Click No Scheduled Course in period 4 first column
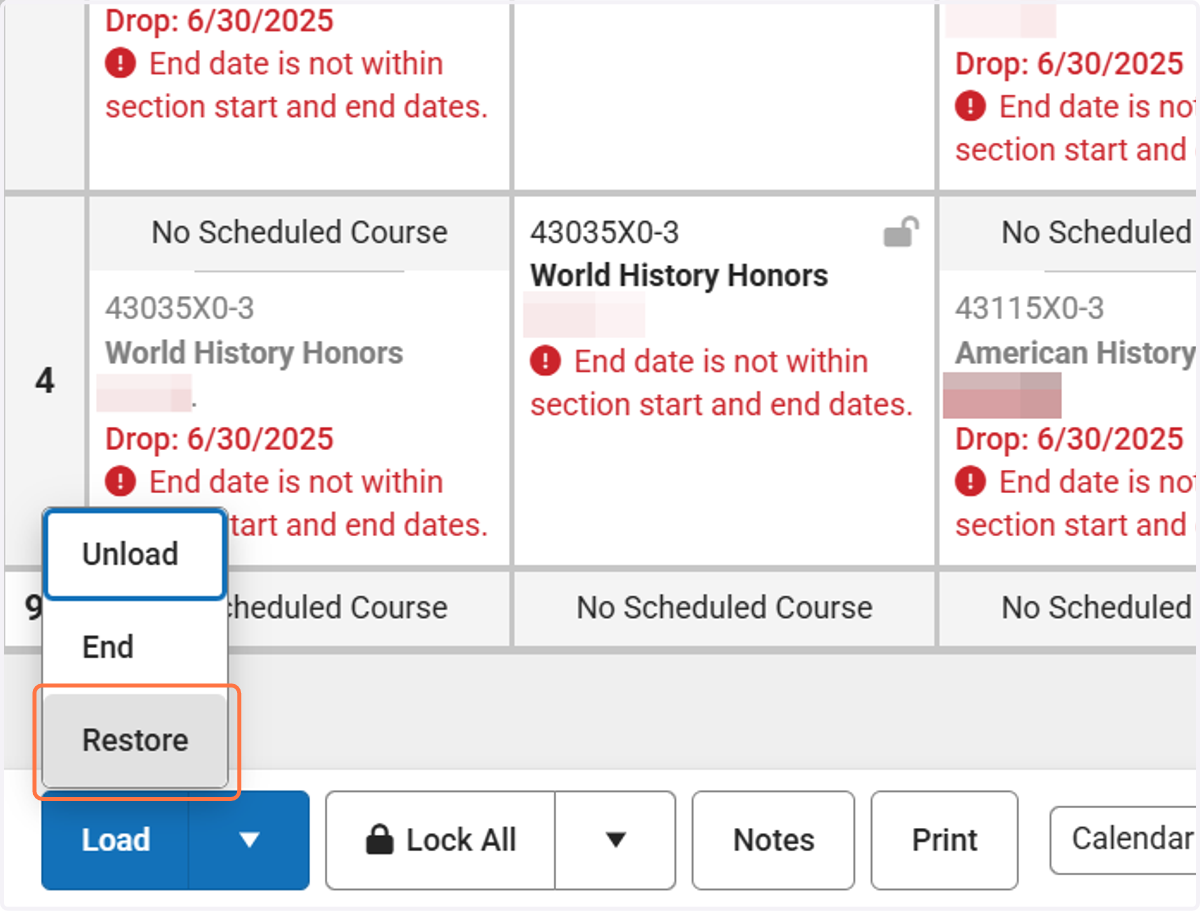The width and height of the screenshot is (1200, 911). click(299, 233)
